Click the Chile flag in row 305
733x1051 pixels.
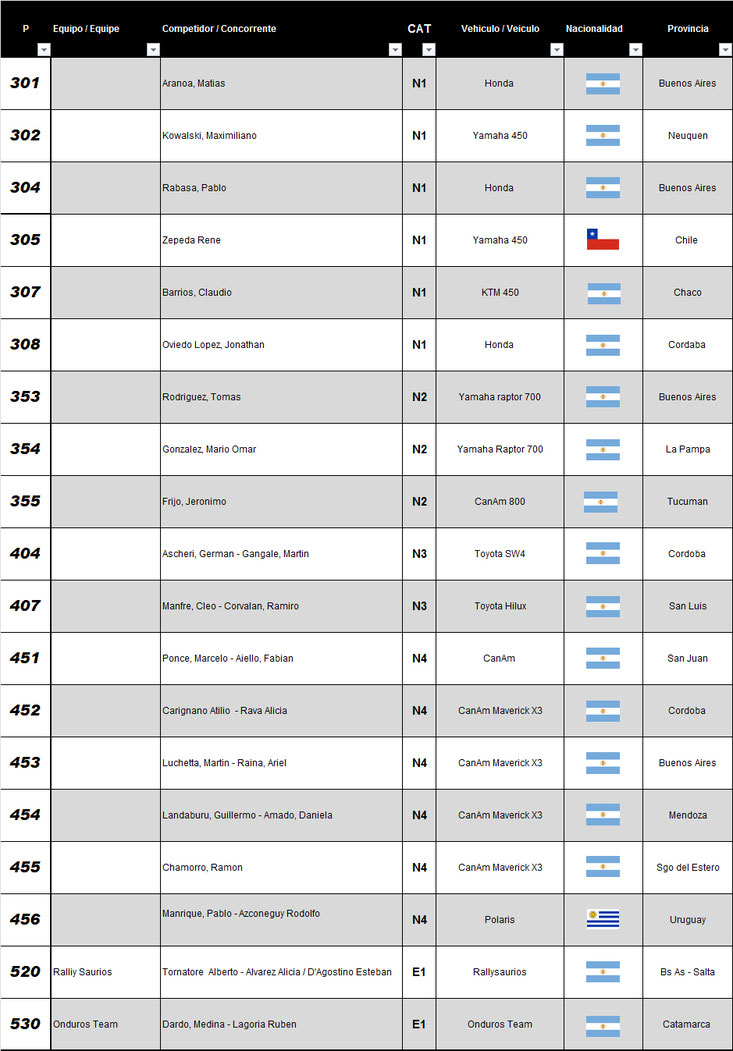coord(602,240)
